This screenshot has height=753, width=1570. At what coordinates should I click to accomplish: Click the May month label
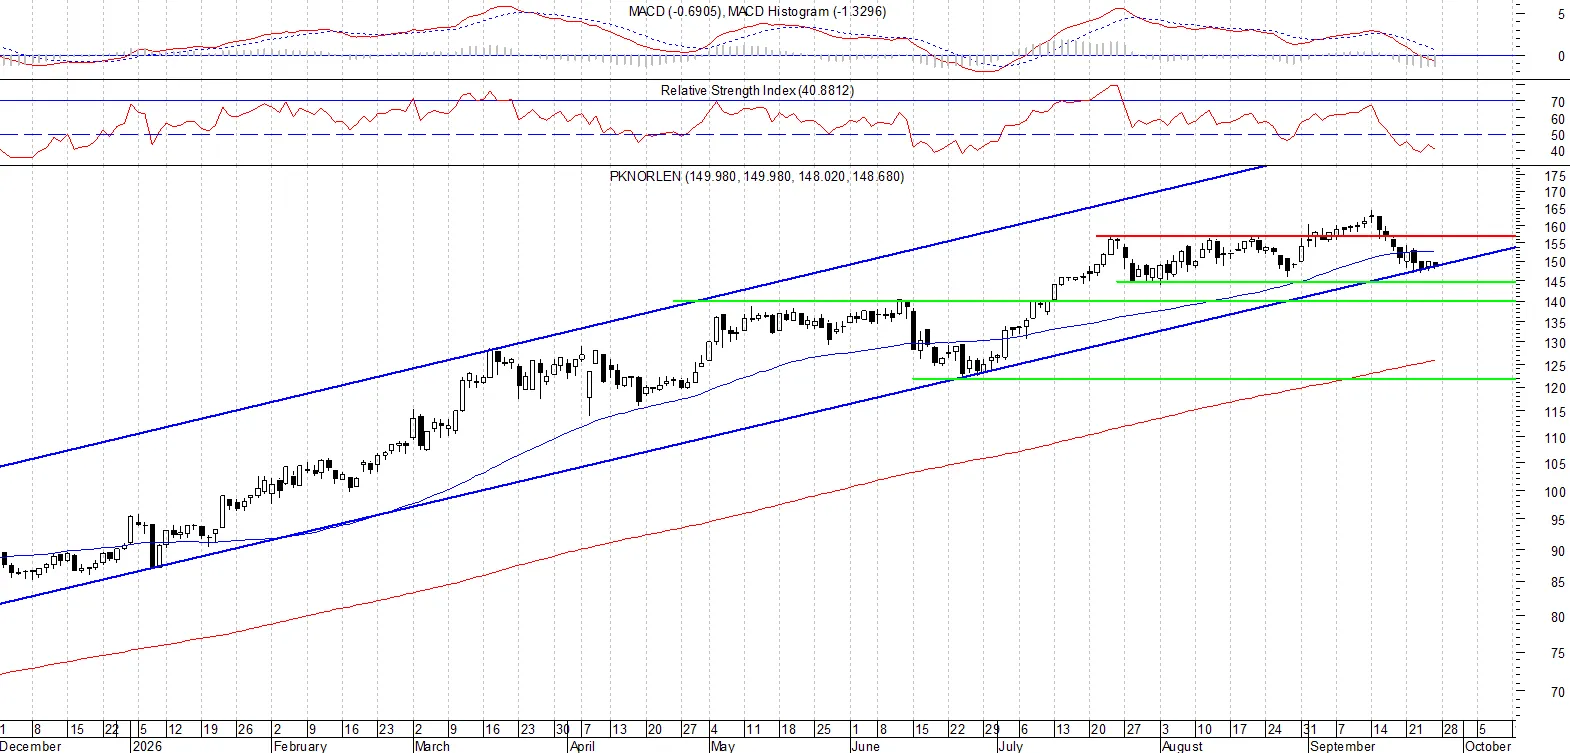pos(722,746)
